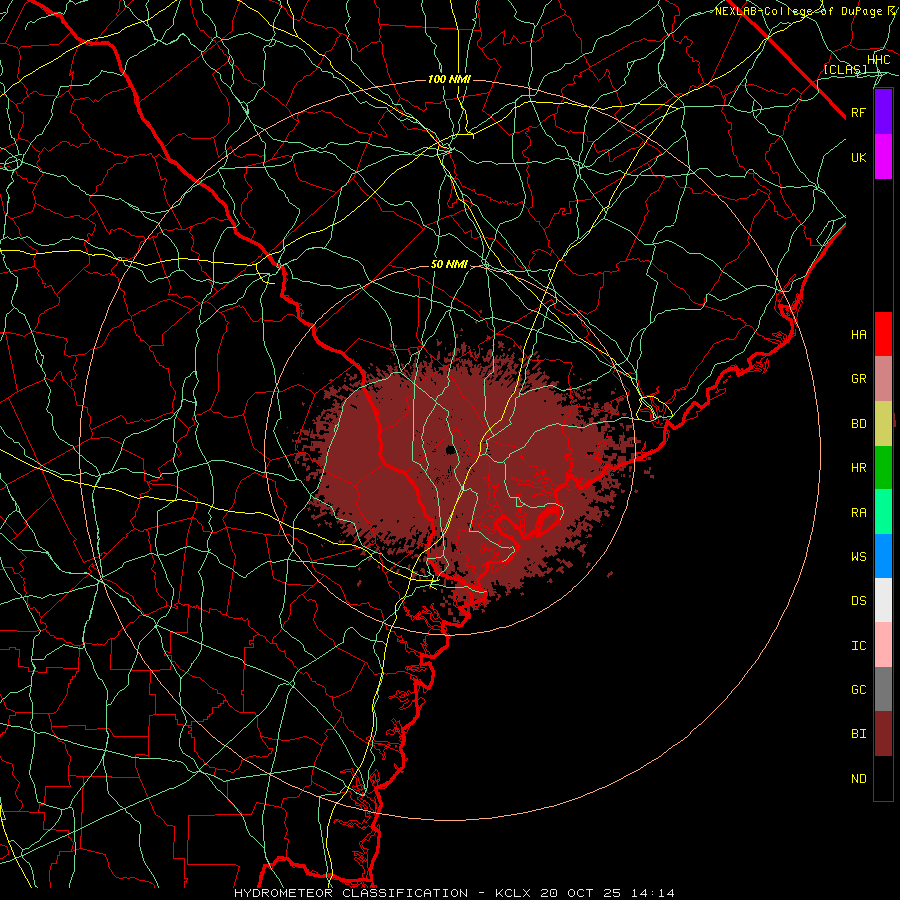The height and width of the screenshot is (900, 900).
Task: Click the DS legend label
Action: 859,601
